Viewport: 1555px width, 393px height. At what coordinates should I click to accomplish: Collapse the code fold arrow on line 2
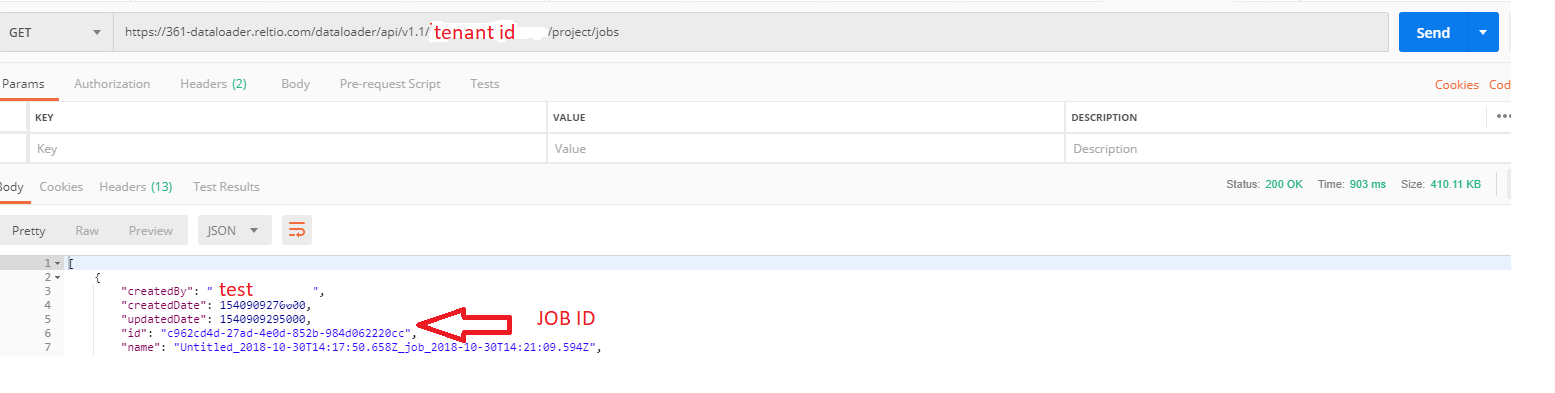pyautogui.click(x=58, y=277)
